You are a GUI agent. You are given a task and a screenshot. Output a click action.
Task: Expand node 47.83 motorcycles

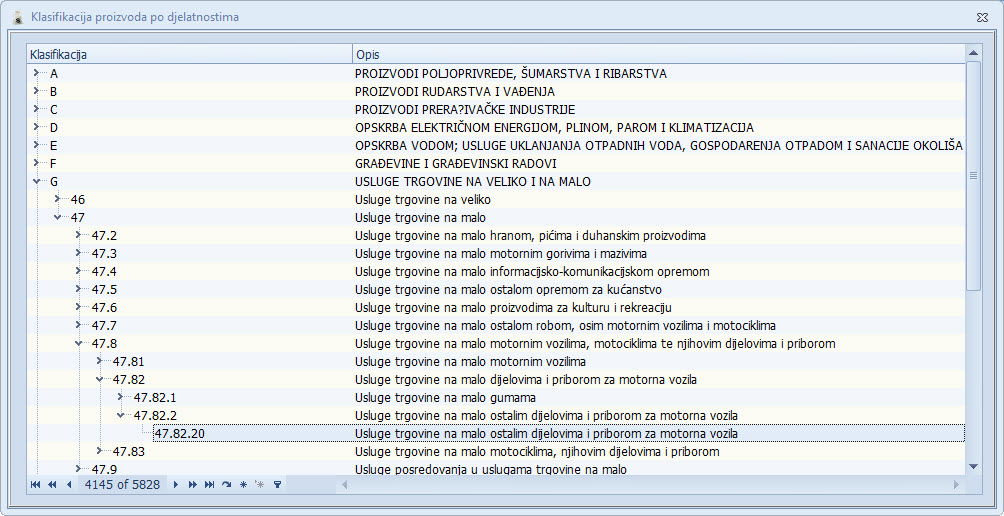[100, 451]
